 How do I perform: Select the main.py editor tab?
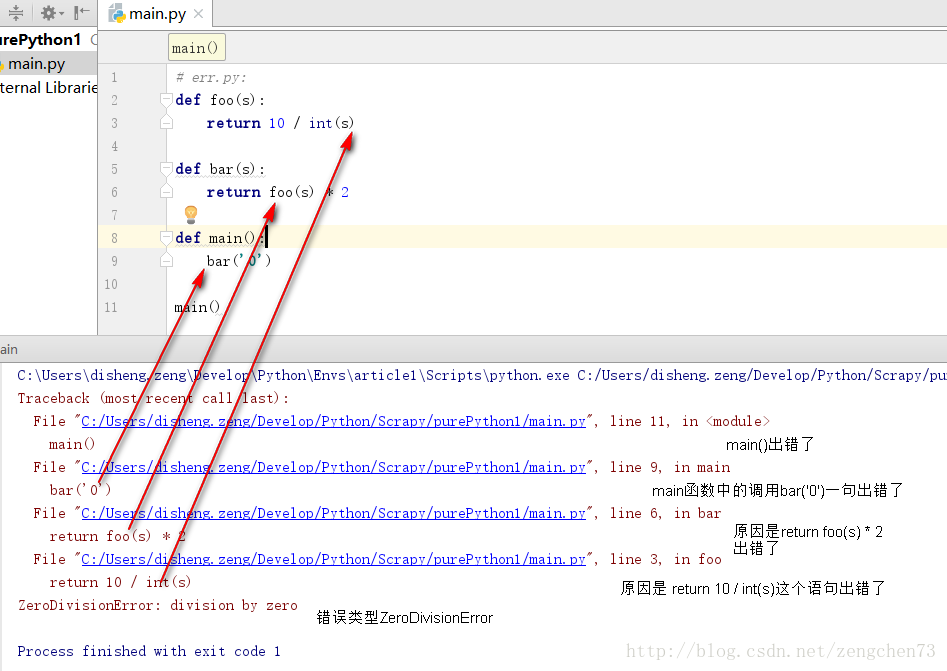(156, 13)
